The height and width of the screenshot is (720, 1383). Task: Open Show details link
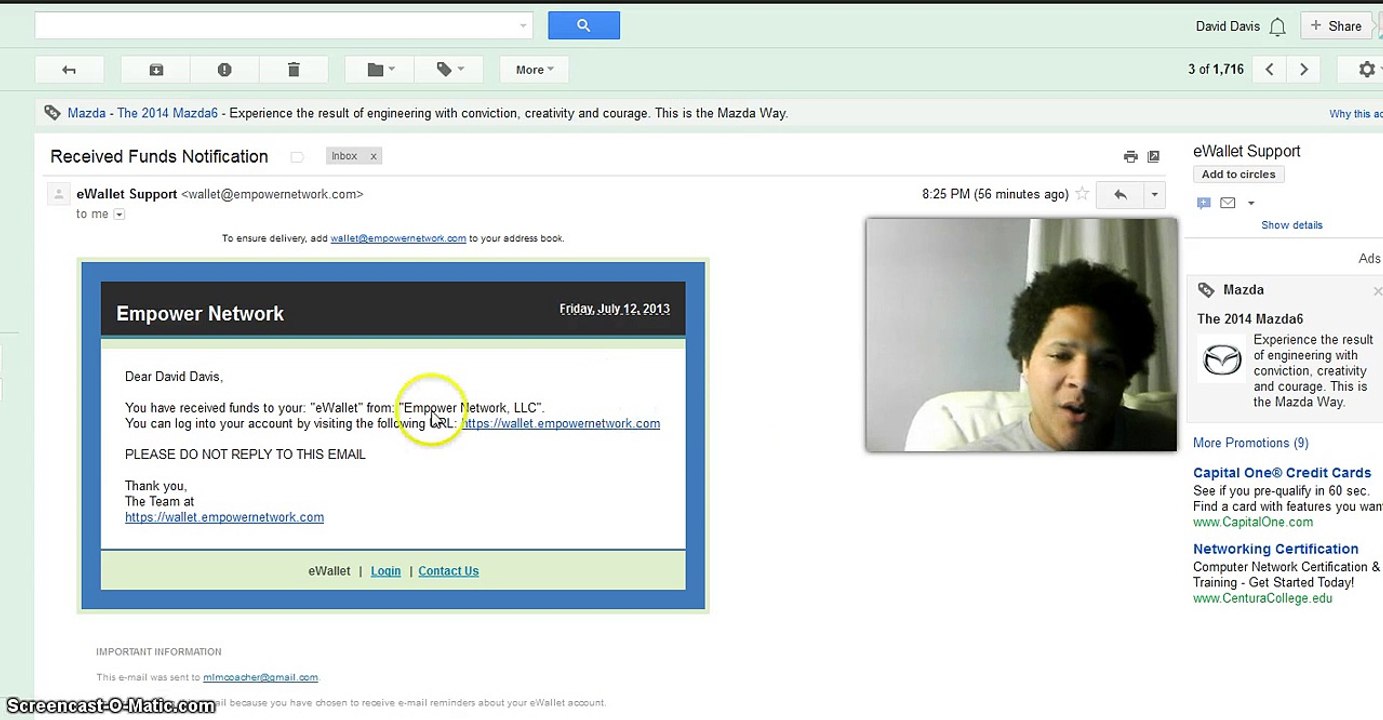pyautogui.click(x=1292, y=225)
